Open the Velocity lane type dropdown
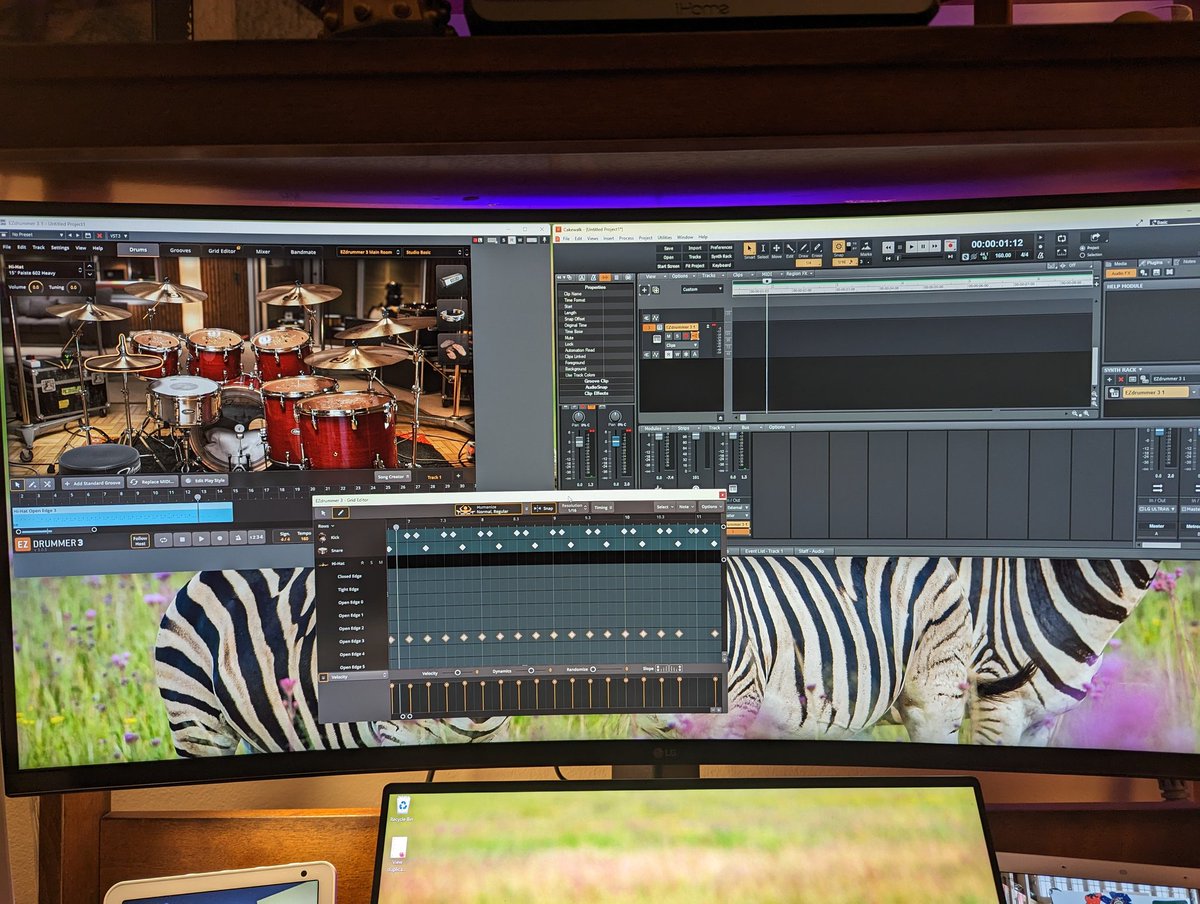 click(x=357, y=676)
